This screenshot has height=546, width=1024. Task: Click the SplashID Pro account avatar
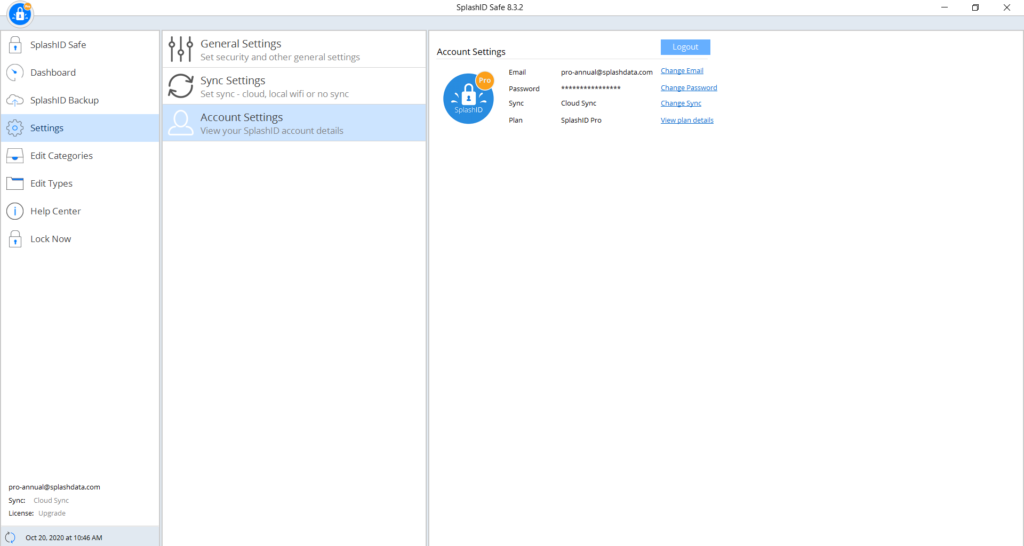click(469, 99)
